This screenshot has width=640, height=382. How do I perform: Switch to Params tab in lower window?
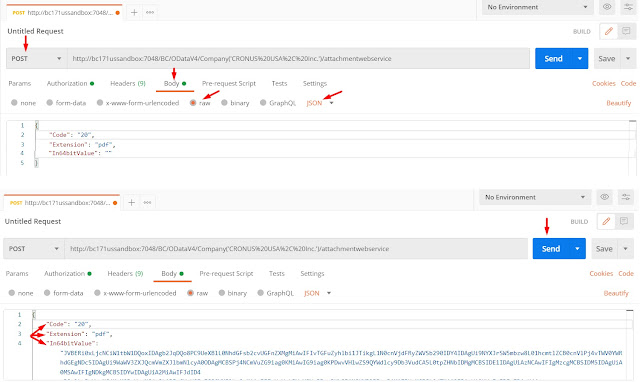pyautogui.click(x=17, y=273)
